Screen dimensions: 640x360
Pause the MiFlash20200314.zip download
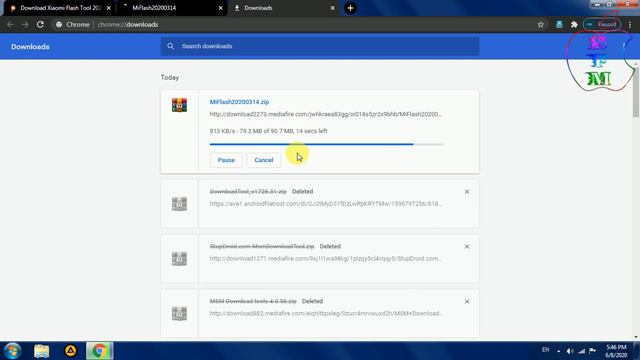pyautogui.click(x=226, y=160)
